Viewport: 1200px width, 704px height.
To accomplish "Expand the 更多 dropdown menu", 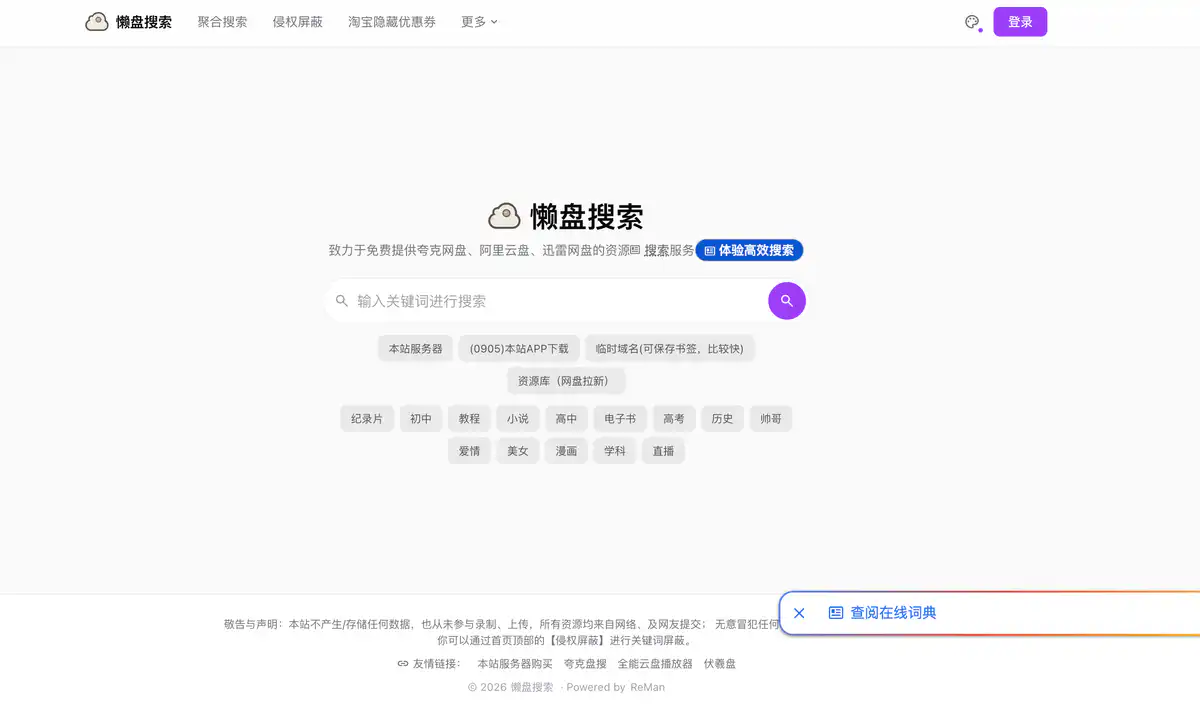I will tap(479, 22).
